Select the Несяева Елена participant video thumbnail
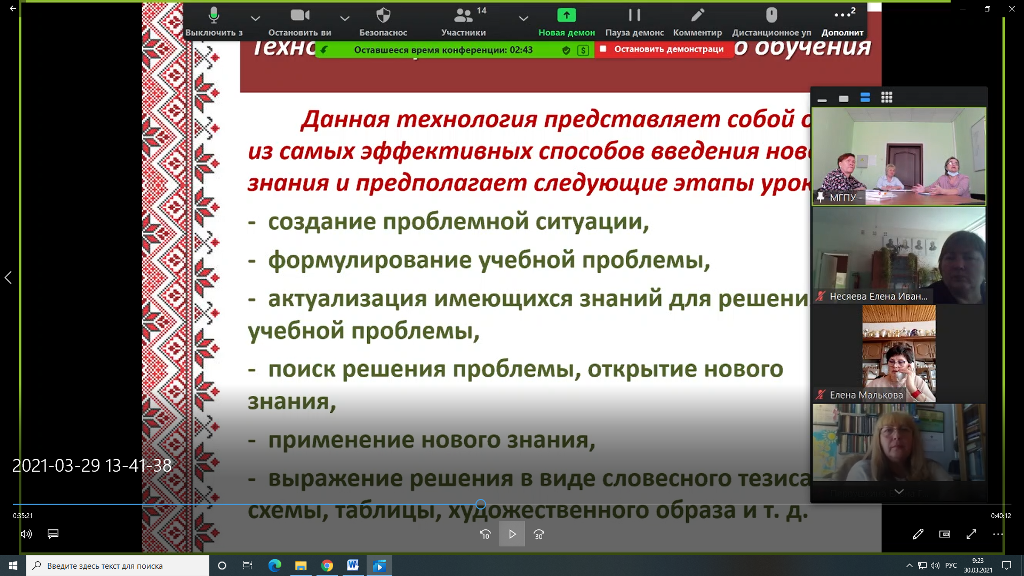 [x=898, y=255]
